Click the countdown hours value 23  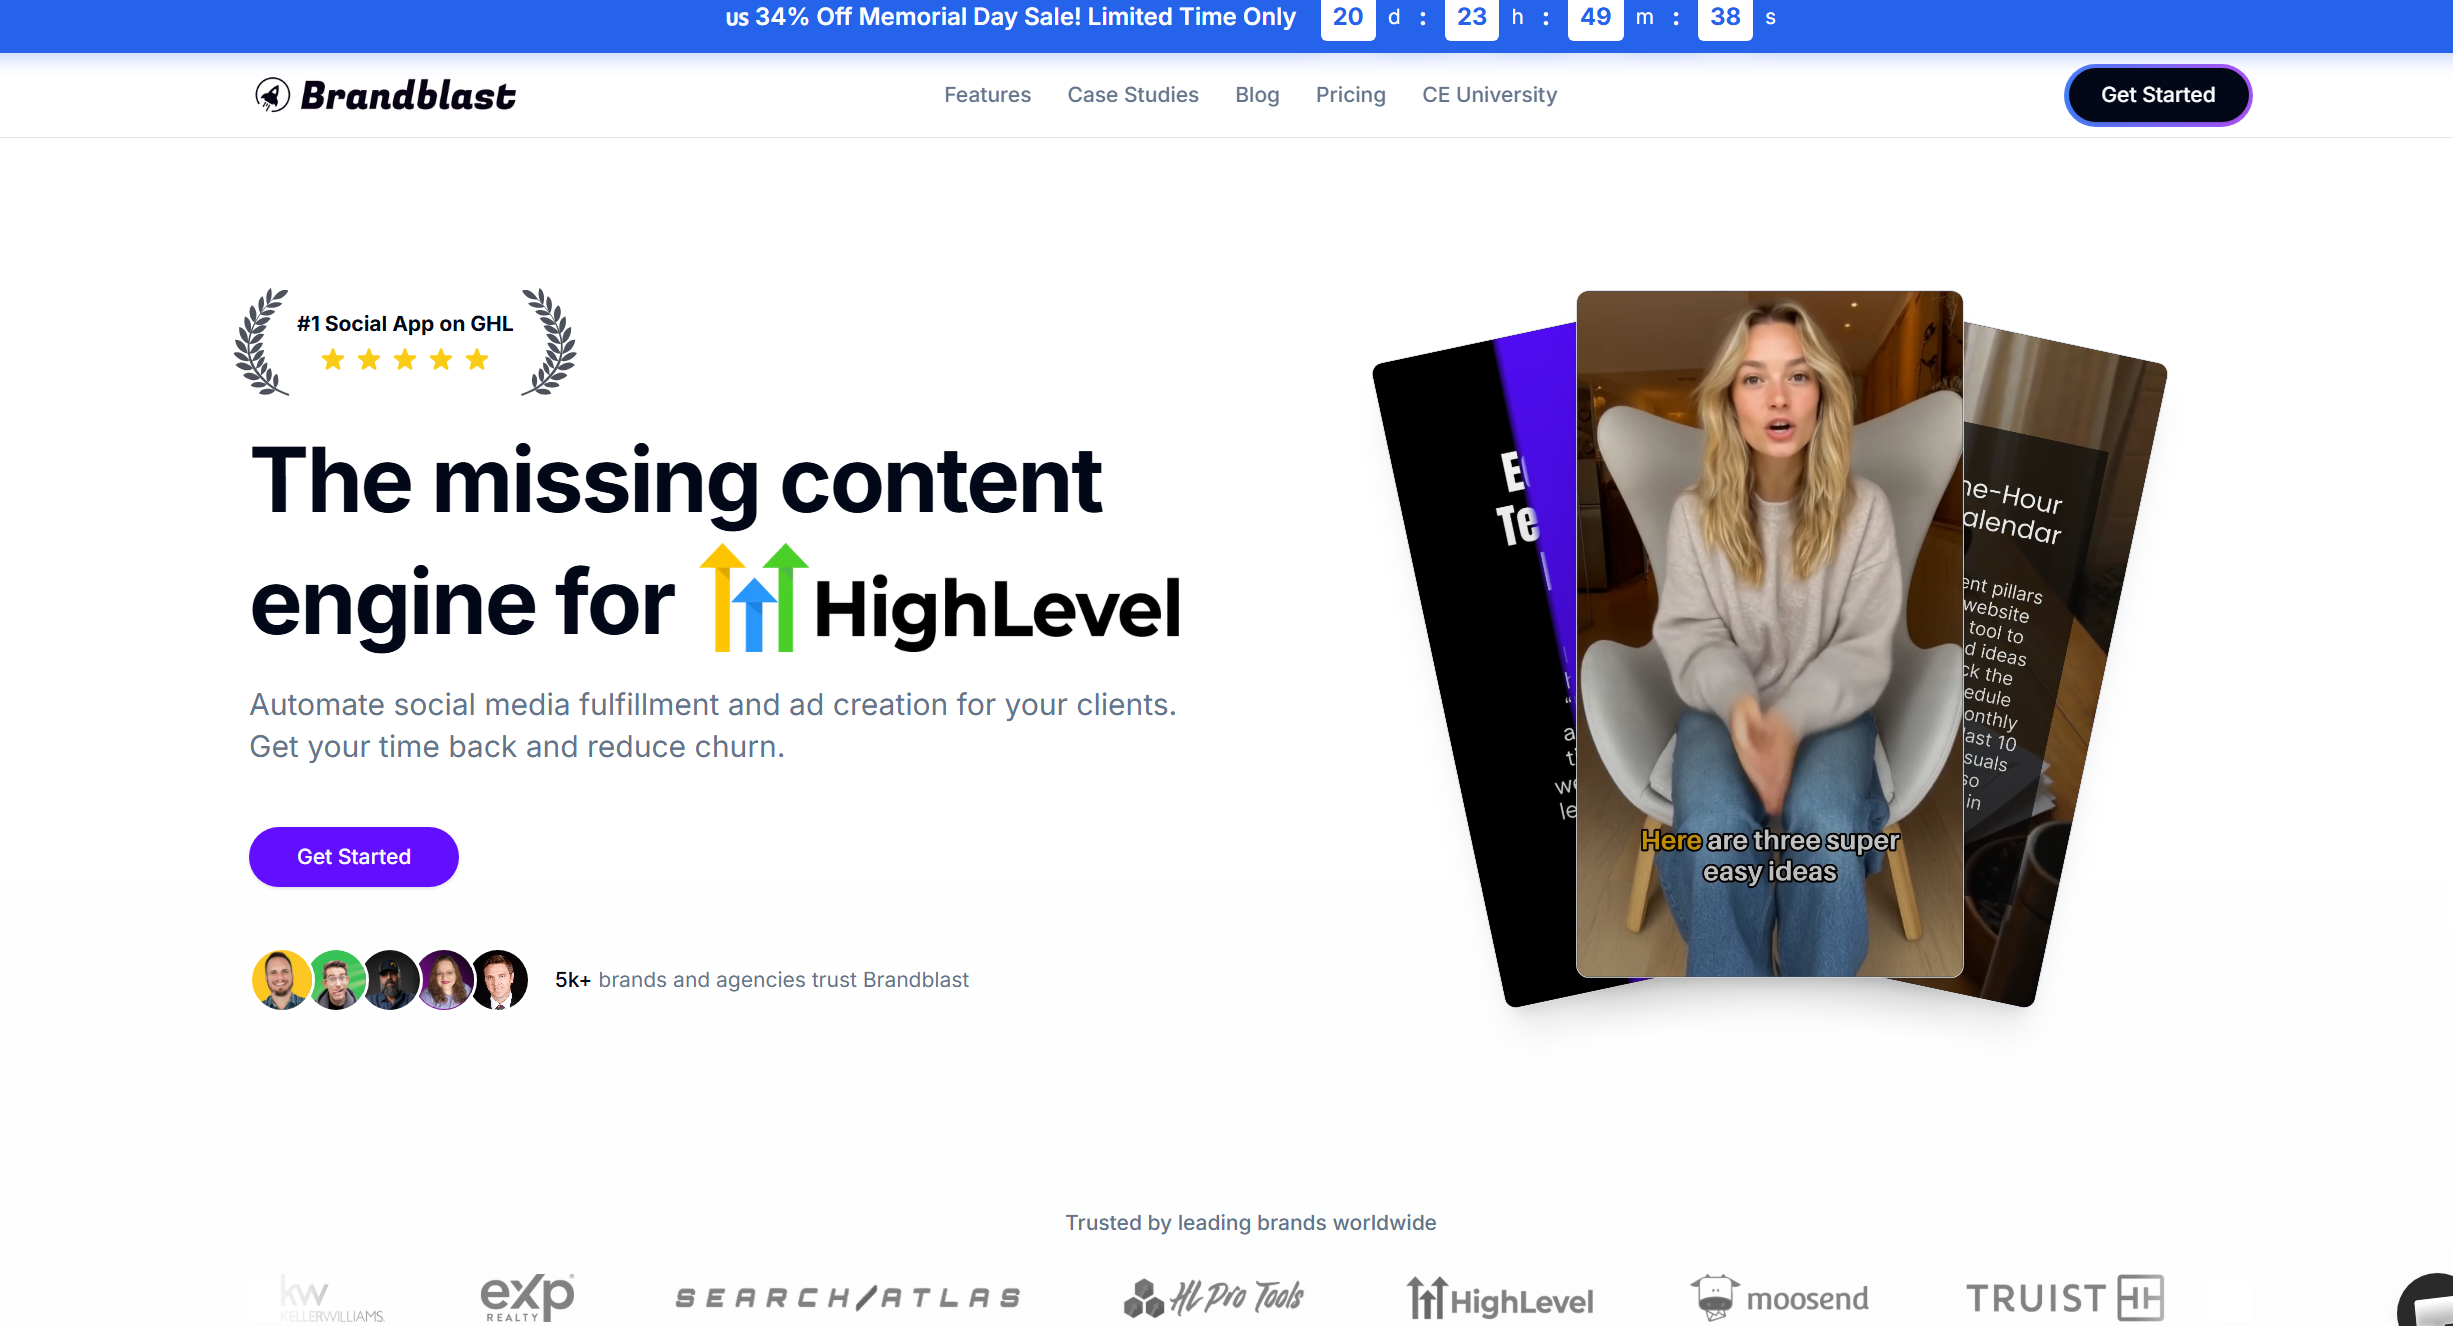pos(1471,17)
